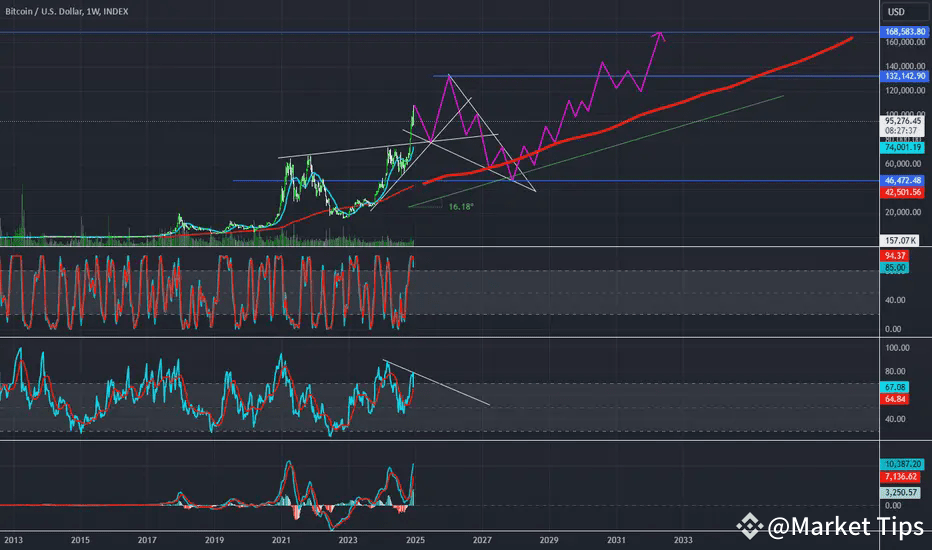The width and height of the screenshot is (932, 550).
Task: Click the 64.84 RSI value label
Action: coord(895,399)
